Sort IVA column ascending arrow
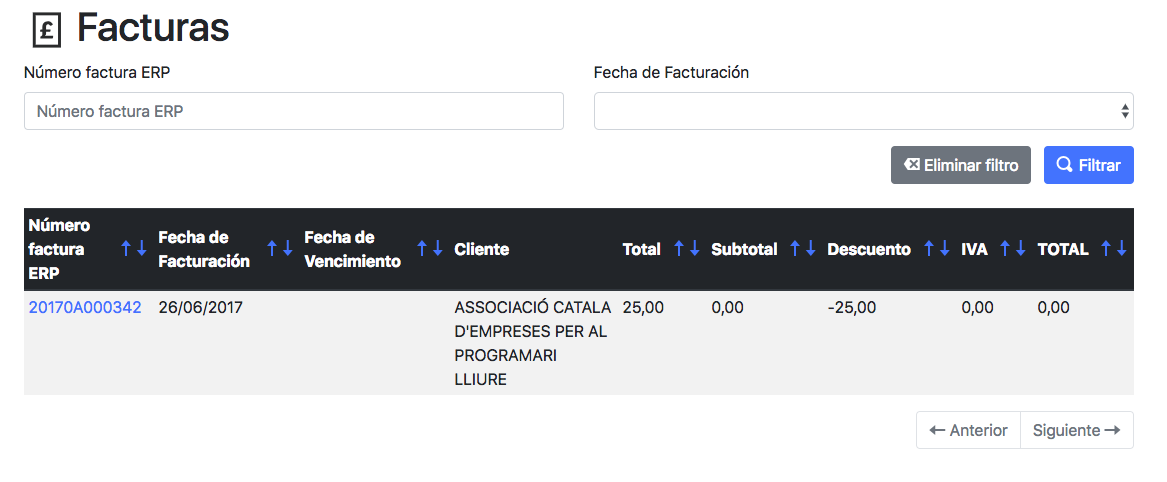This screenshot has height=482, width=1167. pyautogui.click(x=1005, y=249)
